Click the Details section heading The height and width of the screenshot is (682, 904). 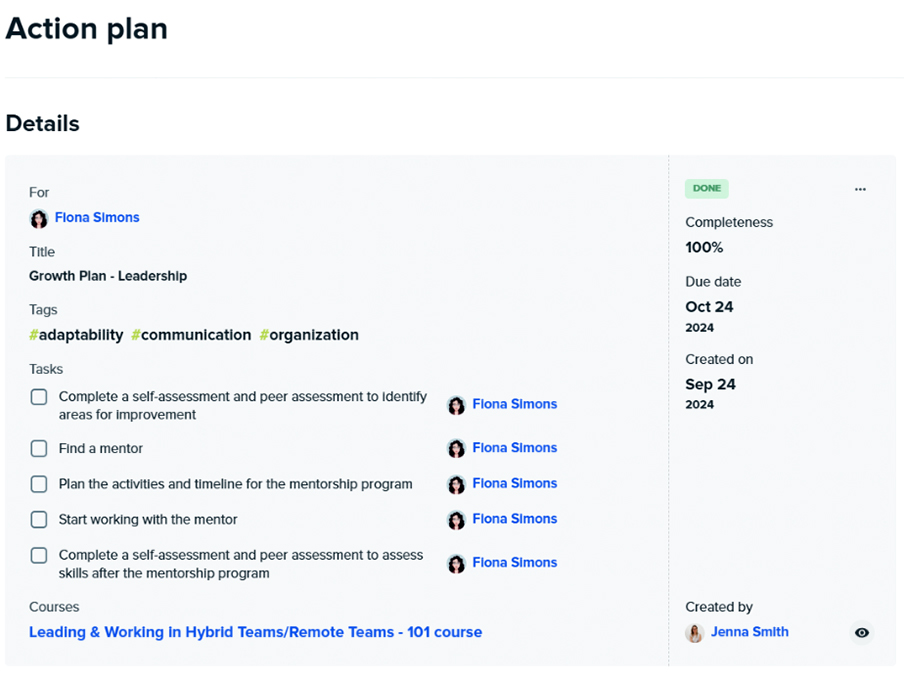point(43,123)
